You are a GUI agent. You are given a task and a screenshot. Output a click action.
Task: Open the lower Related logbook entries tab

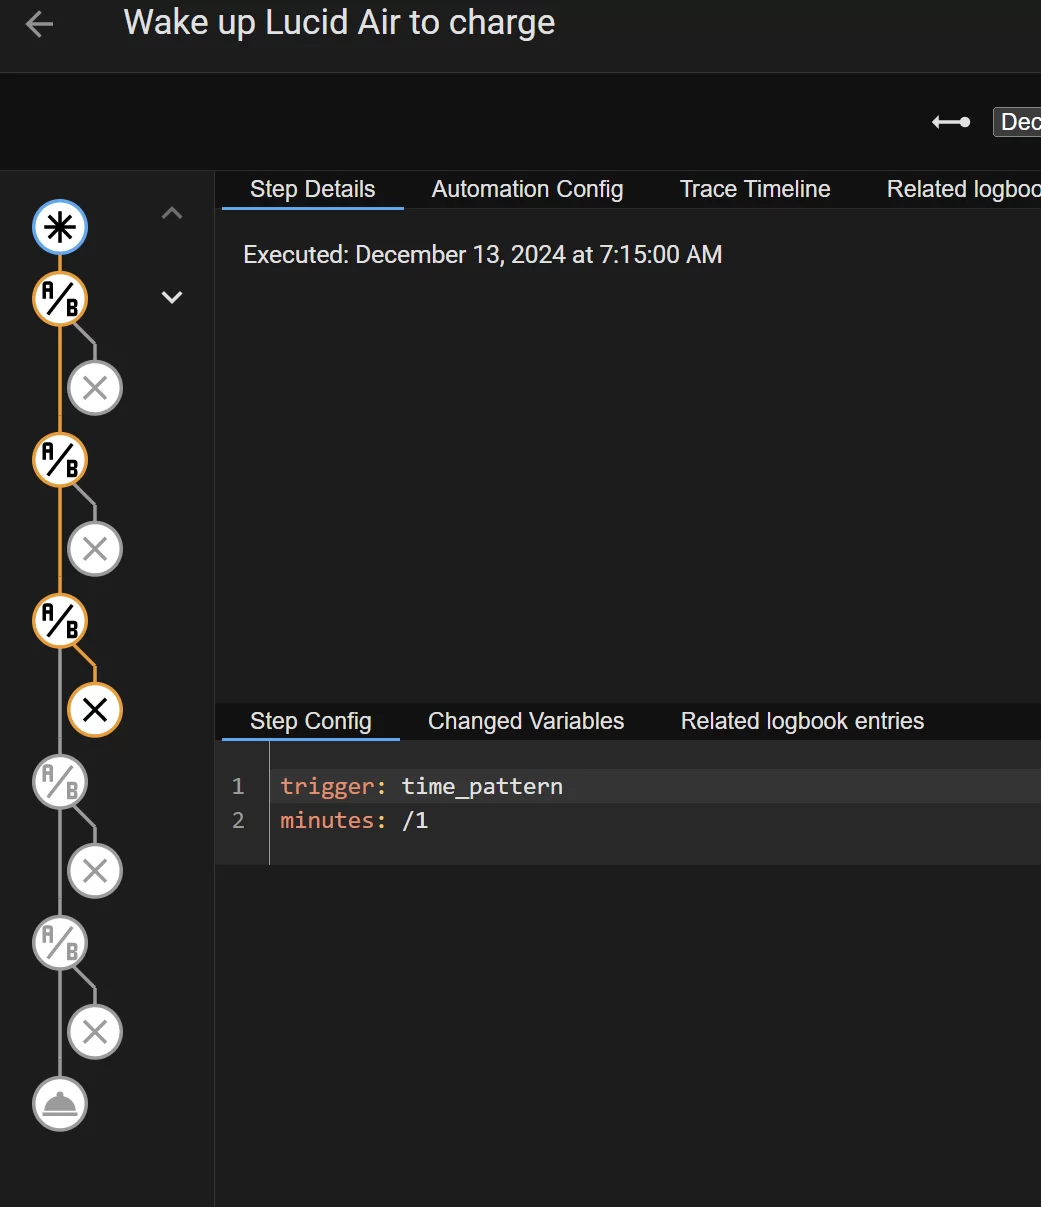coord(803,722)
